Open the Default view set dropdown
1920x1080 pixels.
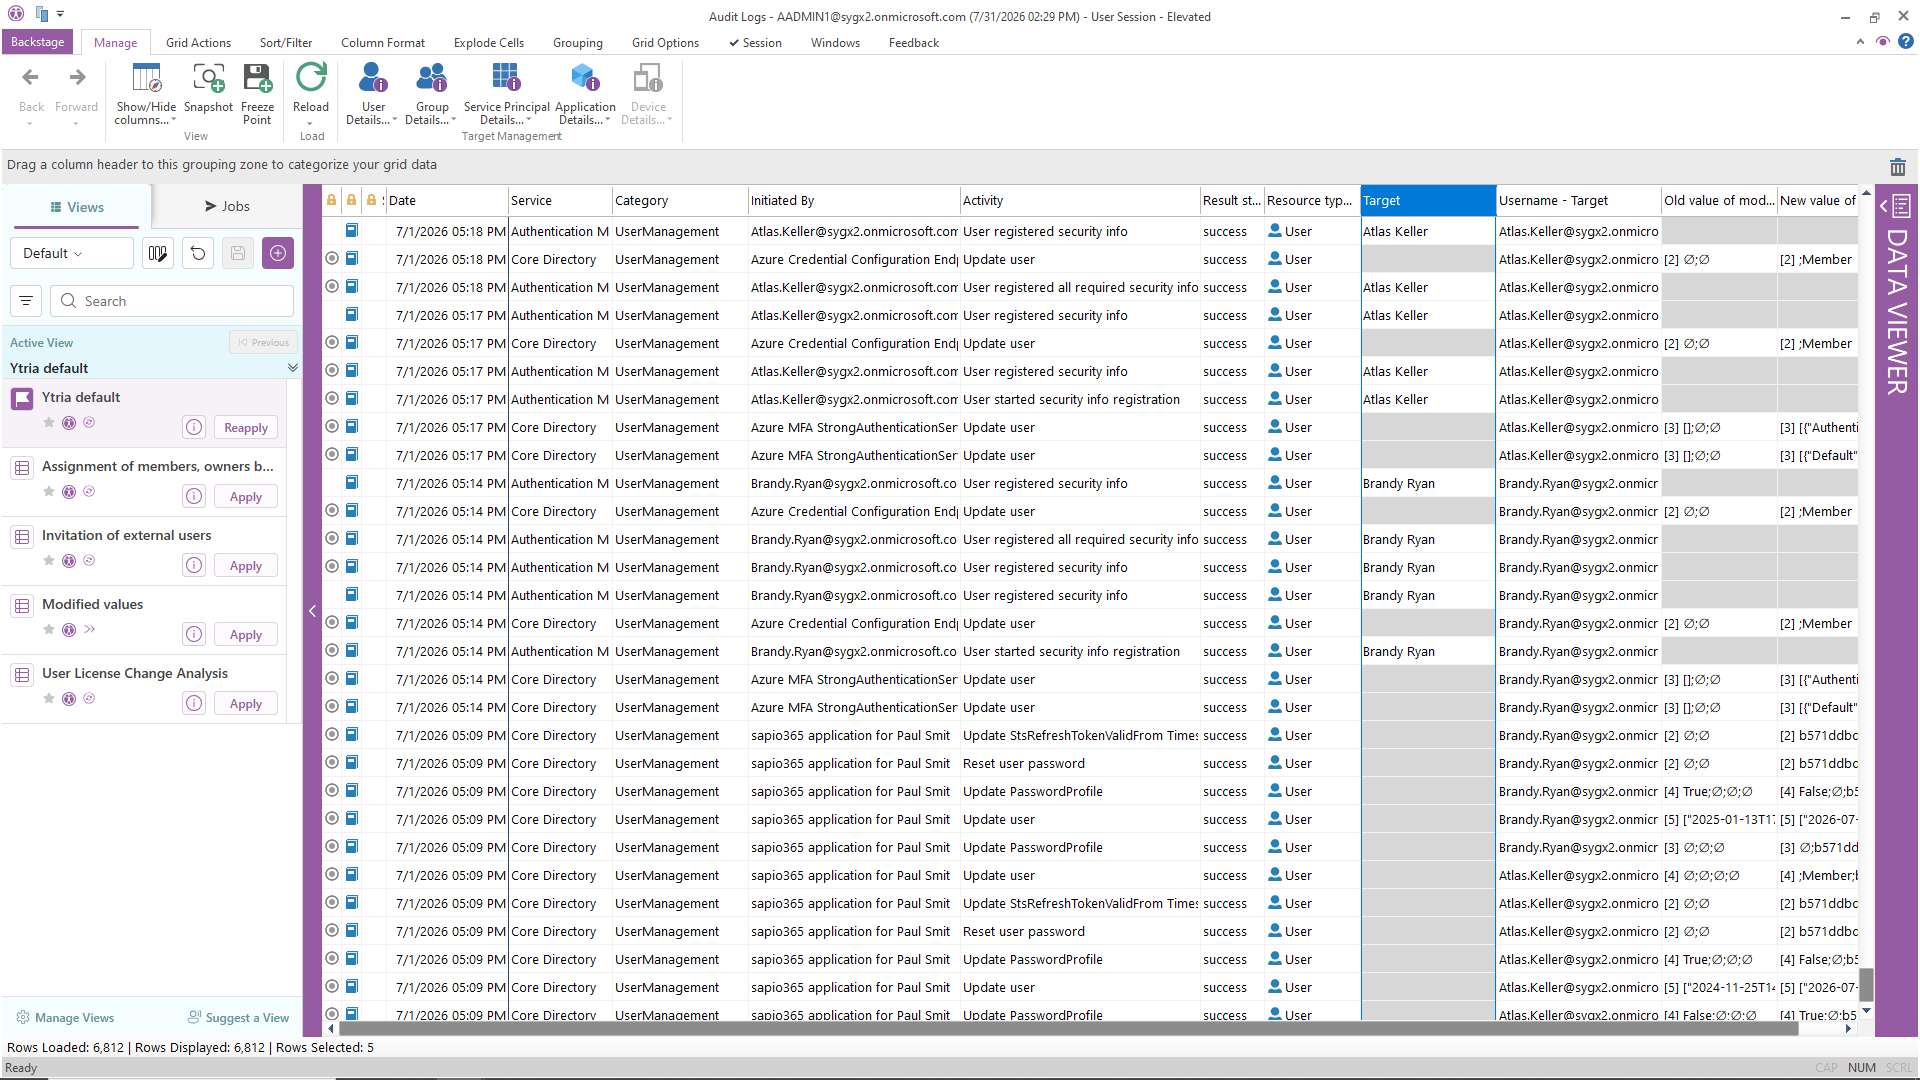pos(72,254)
